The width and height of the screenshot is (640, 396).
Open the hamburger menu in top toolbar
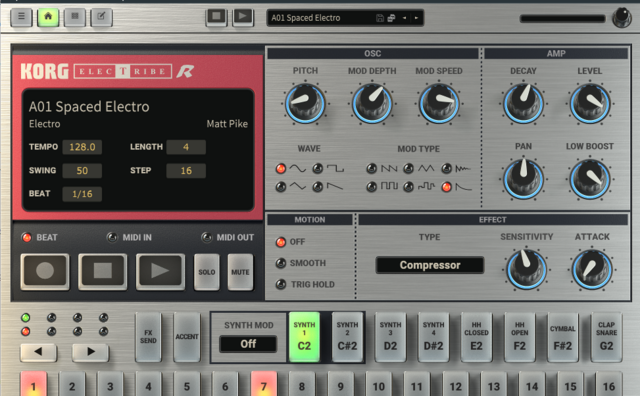(x=21, y=17)
